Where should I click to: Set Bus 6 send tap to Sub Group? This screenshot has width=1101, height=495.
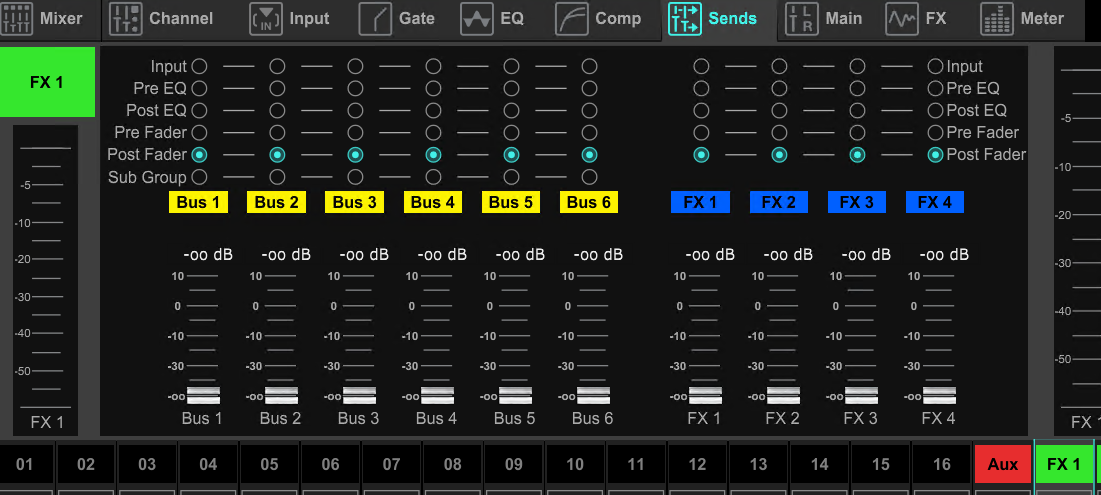(x=589, y=177)
